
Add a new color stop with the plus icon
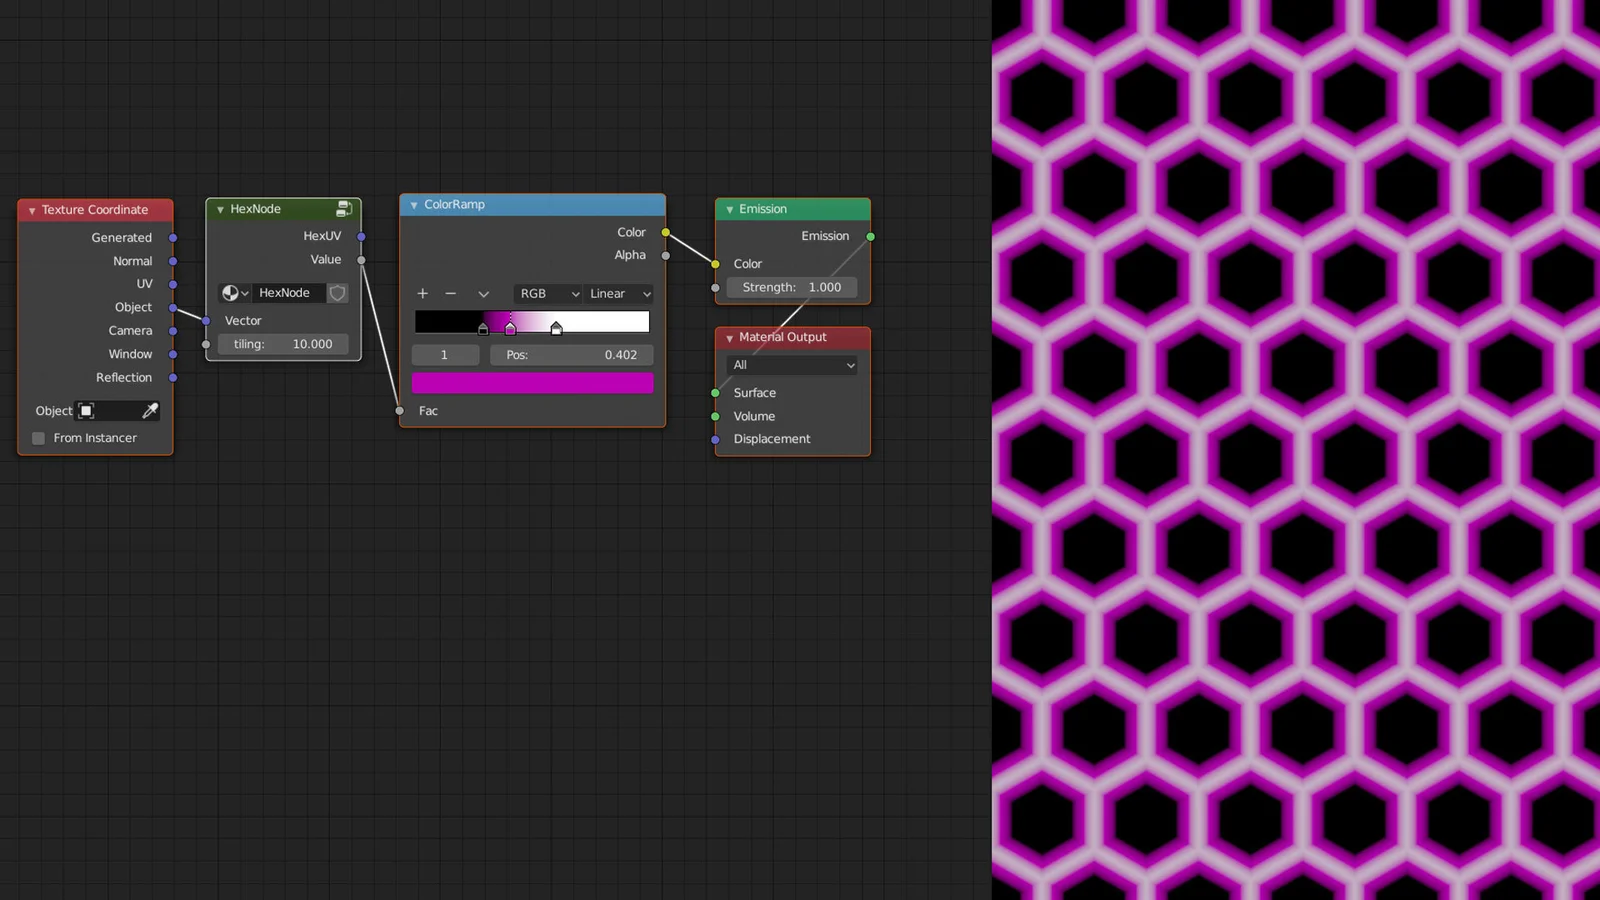point(423,293)
